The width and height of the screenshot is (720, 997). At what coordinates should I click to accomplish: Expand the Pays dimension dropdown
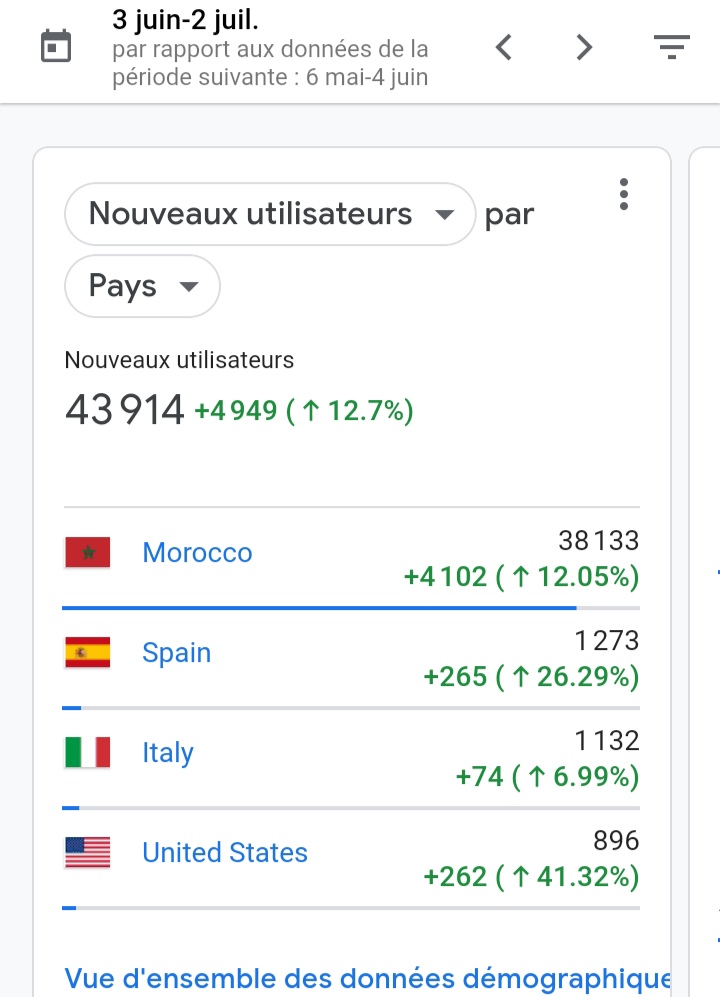pyautogui.click(x=142, y=286)
